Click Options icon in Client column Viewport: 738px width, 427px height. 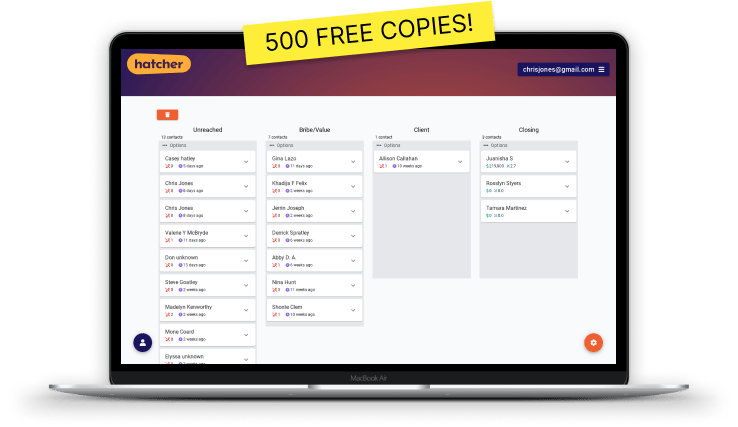pos(379,145)
